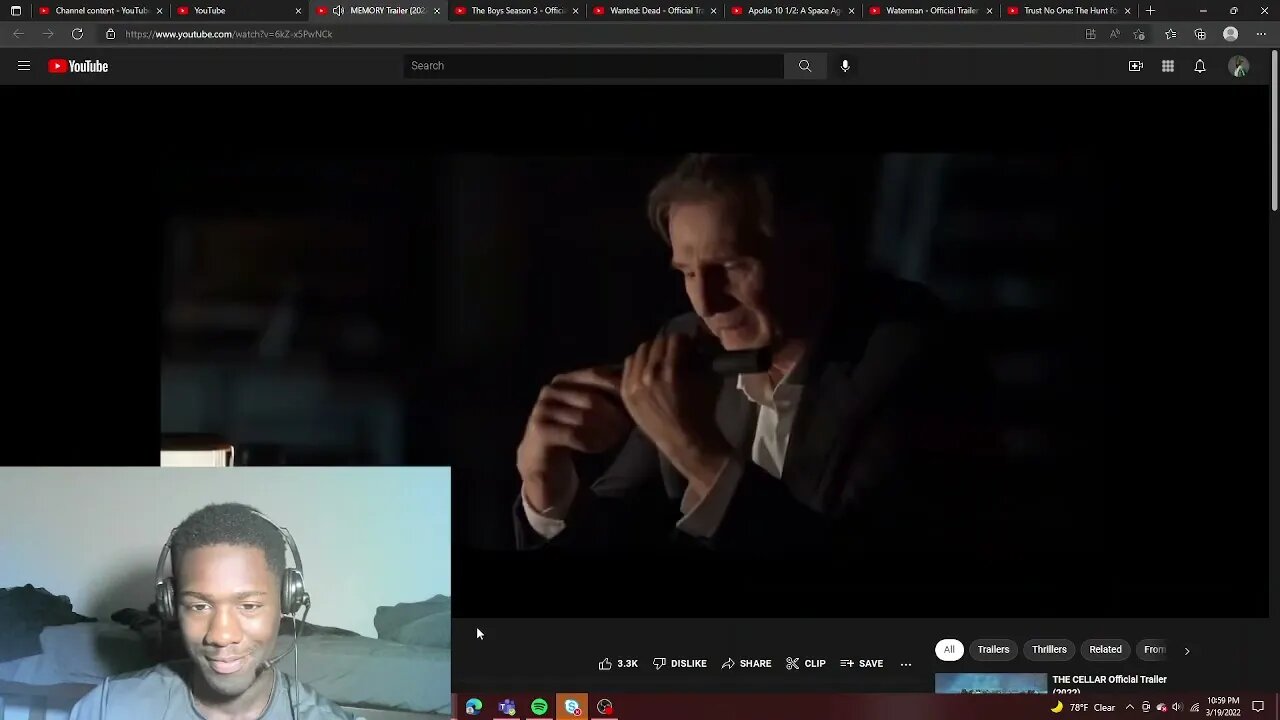Screen dimensions: 1280x720
Task: Switch to Channel content YouTube tab
Action: click(100, 11)
